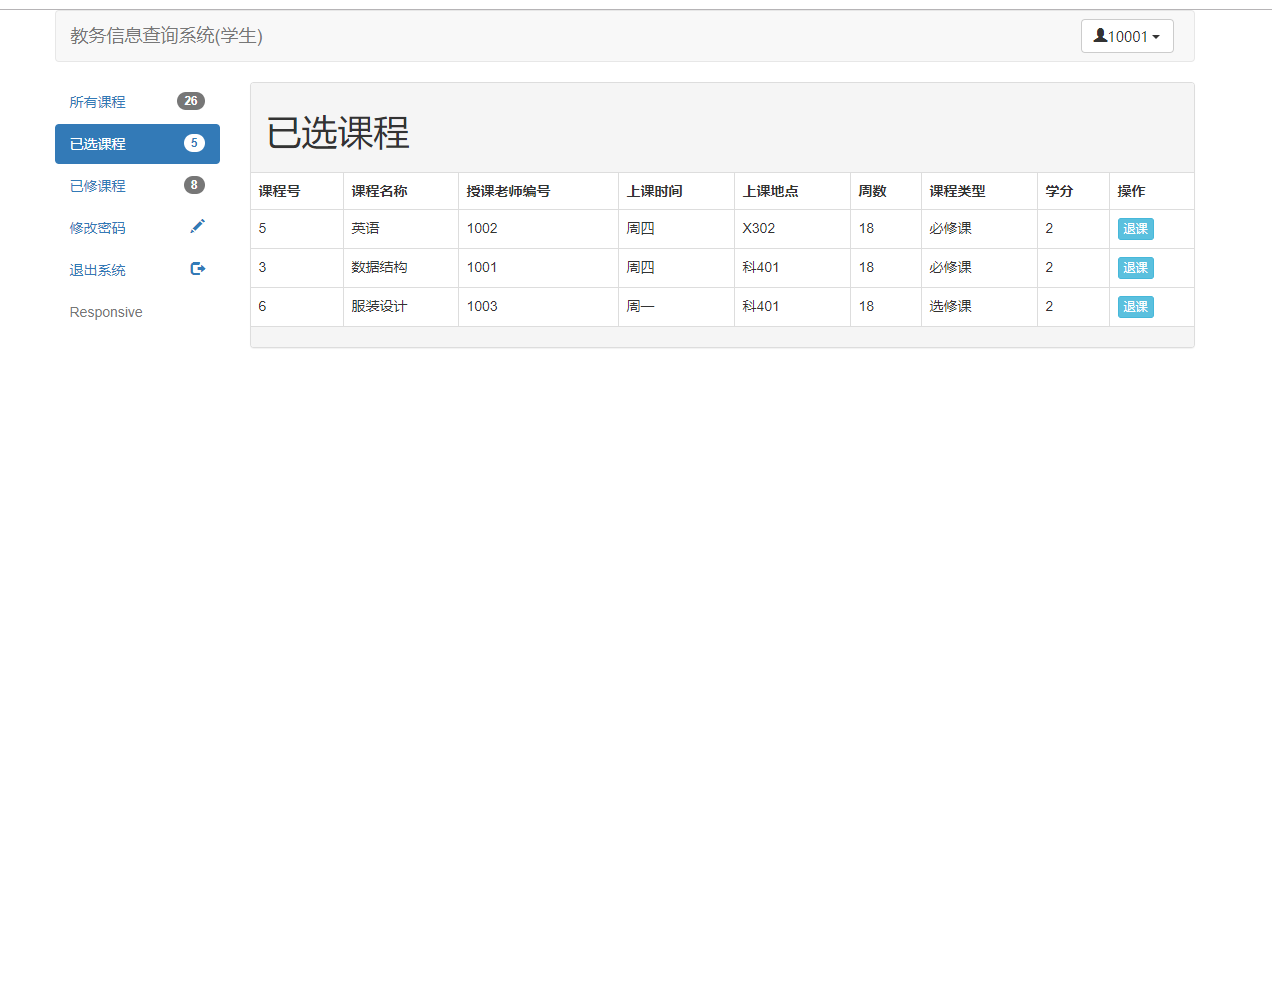Select 已修课程 in the sidebar
Screen dimensions: 1272x989
coord(97,185)
